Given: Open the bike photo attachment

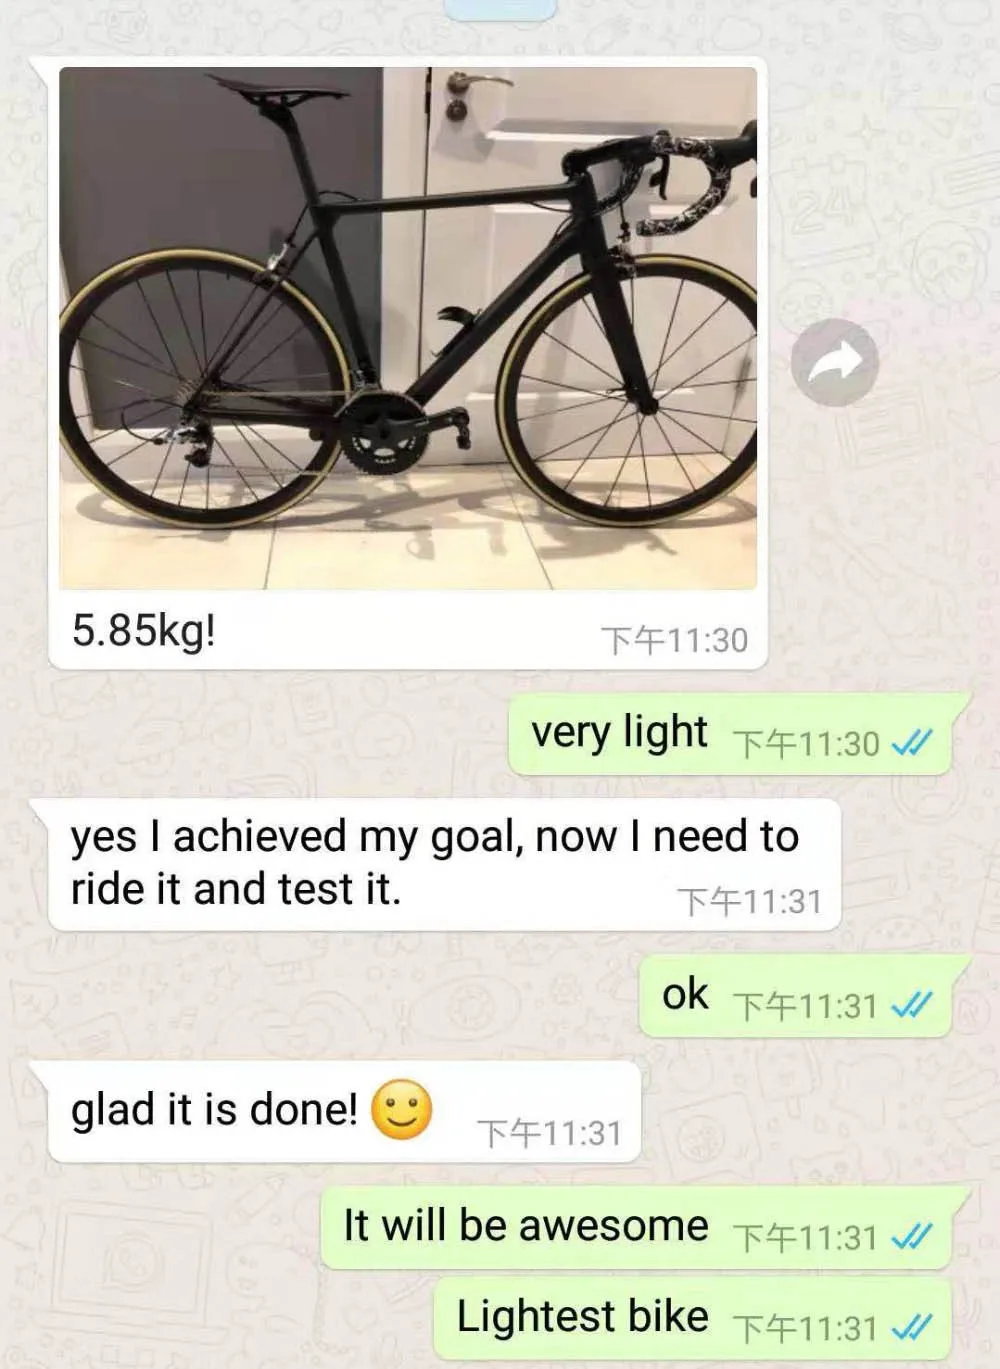Looking at the screenshot, I should pyautogui.click(x=408, y=328).
